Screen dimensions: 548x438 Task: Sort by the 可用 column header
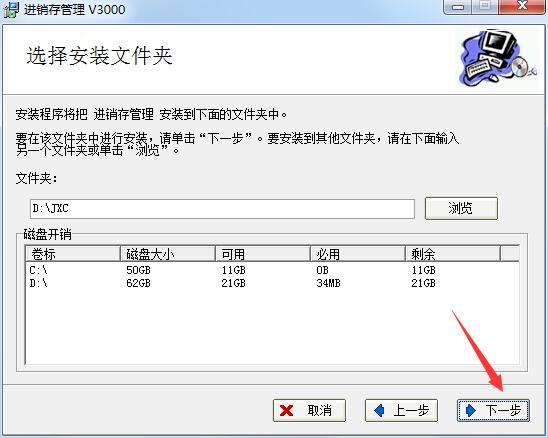(263, 254)
